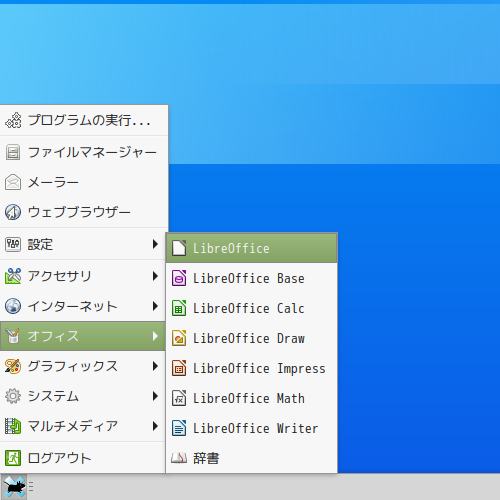Expand the アクセサリ submenu arrow
This screenshot has height=500, width=500.
coord(155,276)
